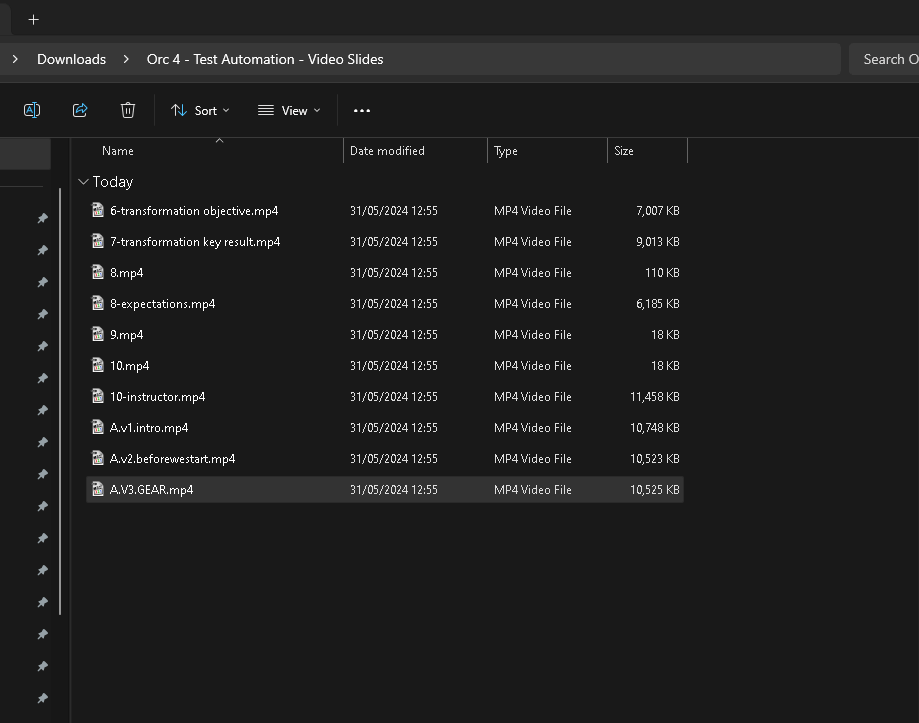This screenshot has height=723, width=919.
Task: Click the Rename toolbar icon
Action: pyautogui.click(x=32, y=110)
